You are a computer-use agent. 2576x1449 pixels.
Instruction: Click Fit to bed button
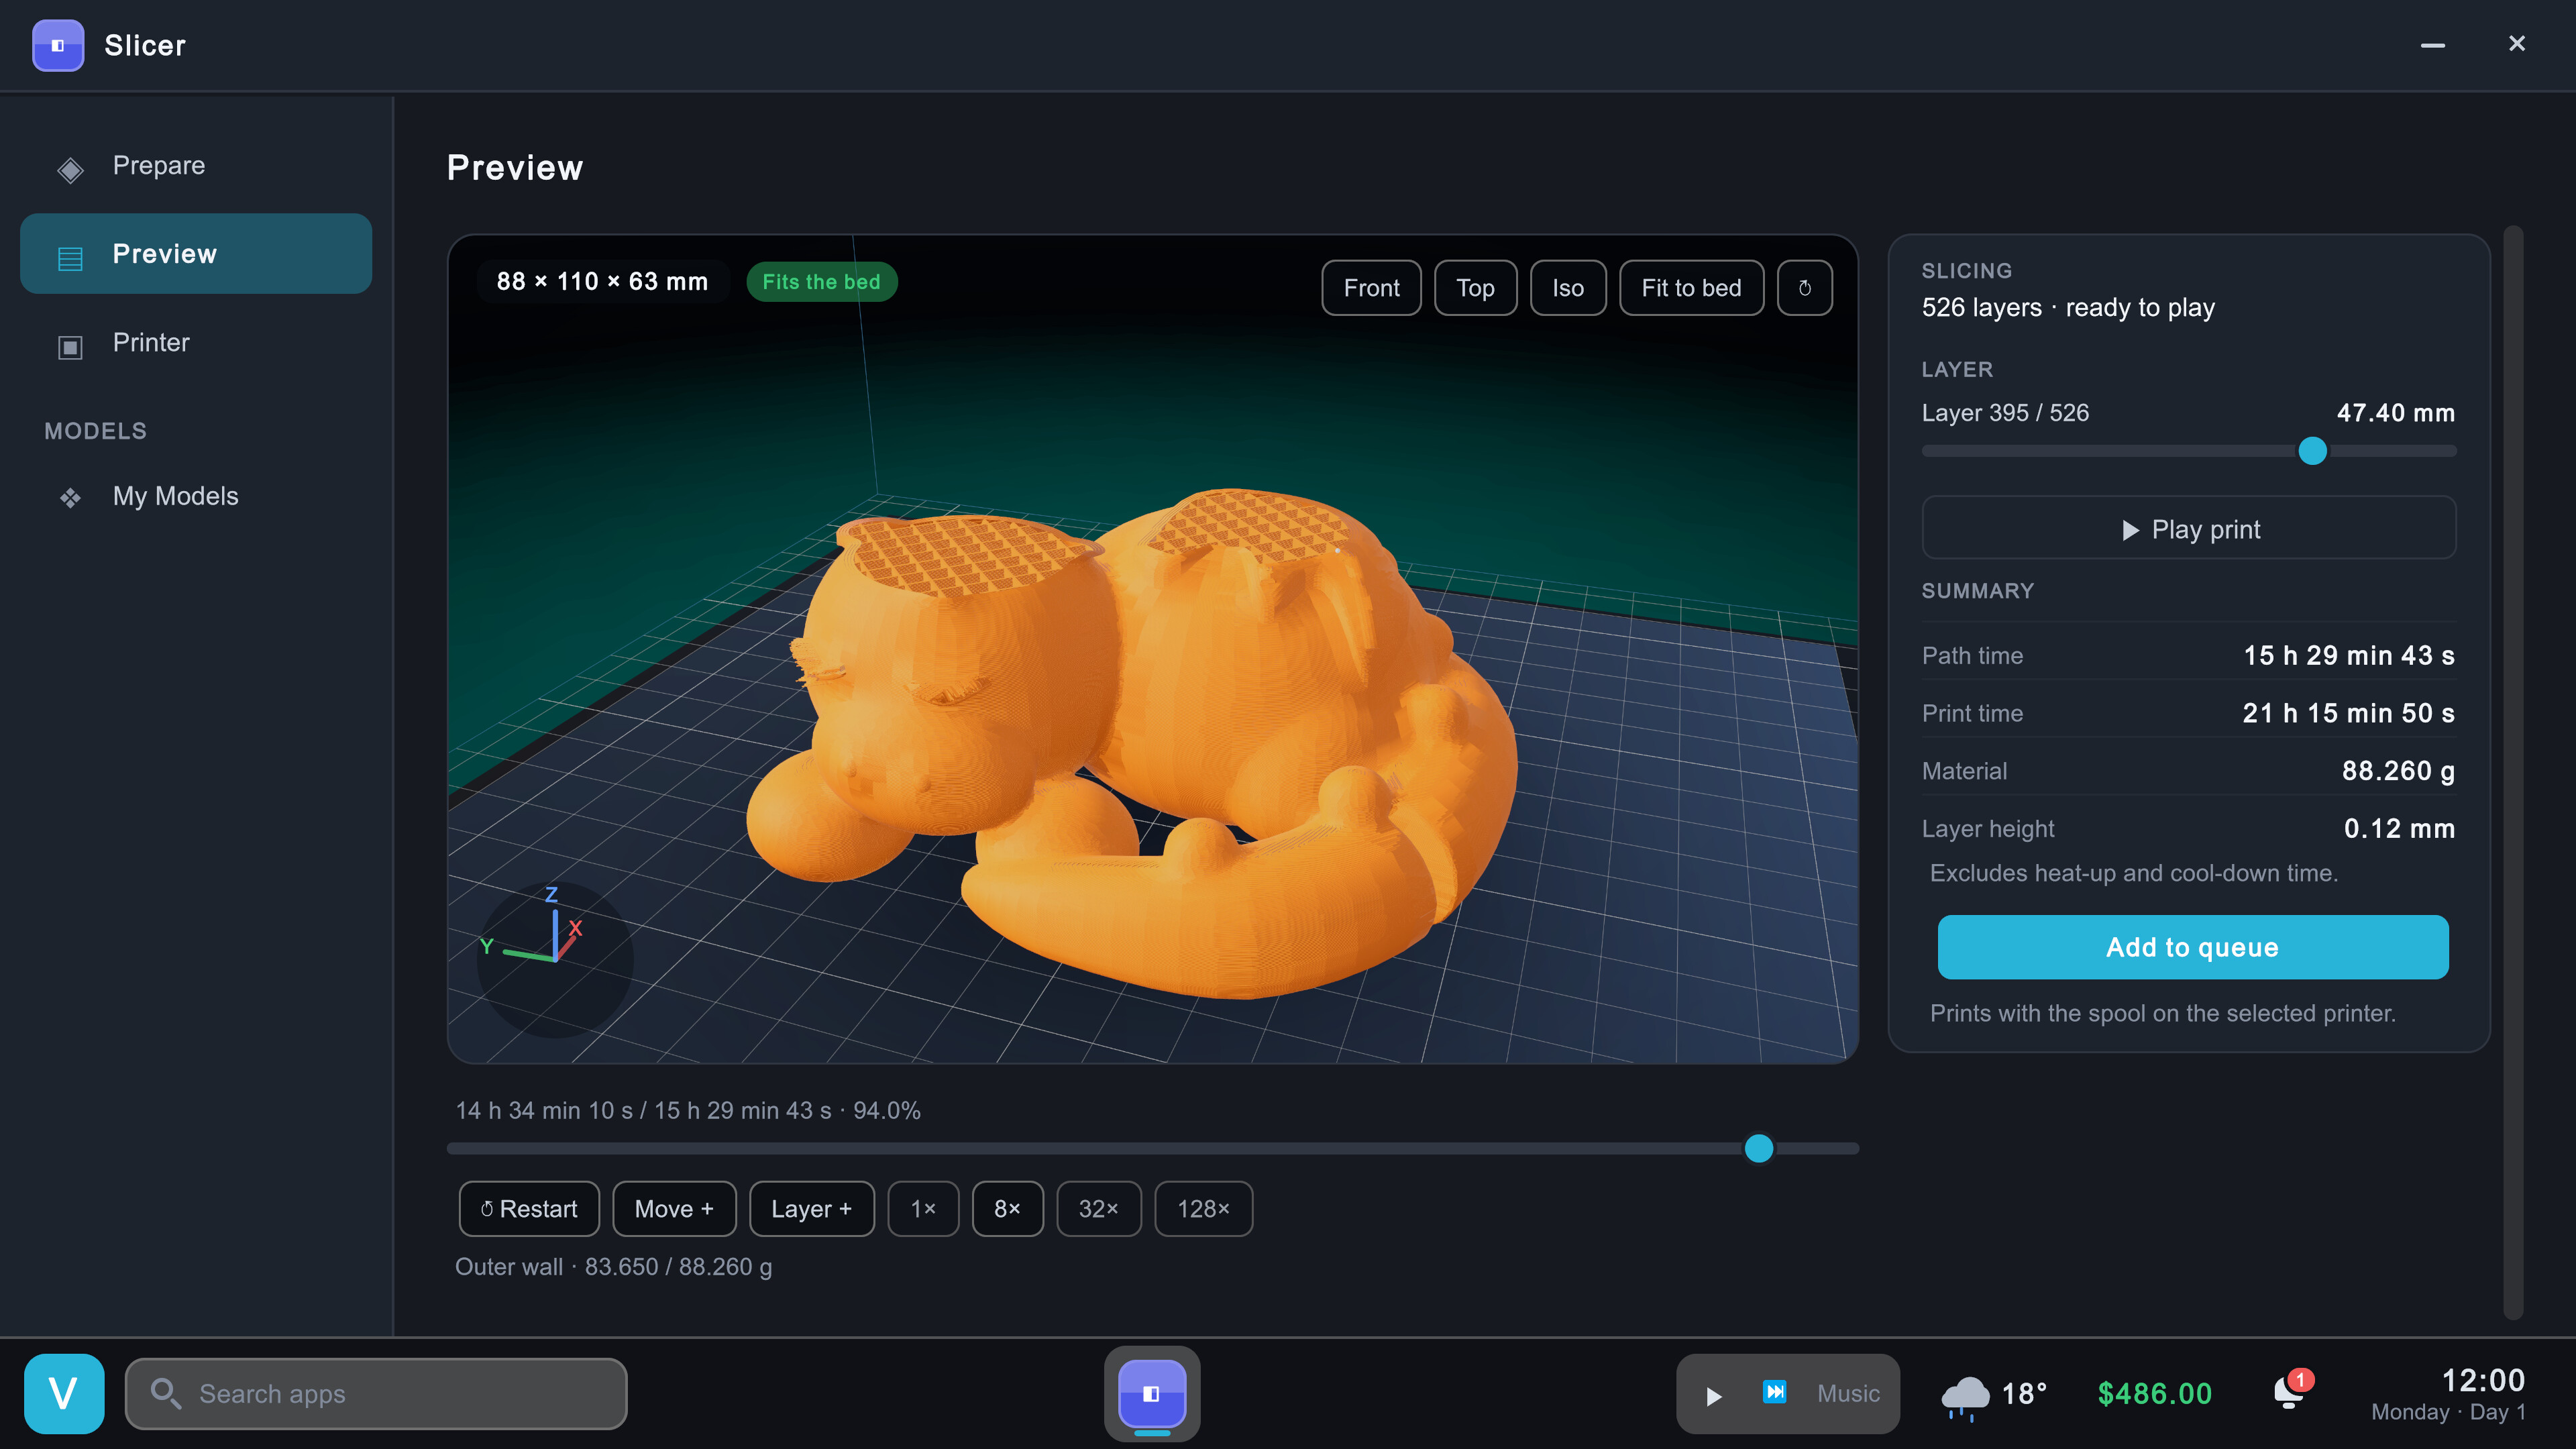1691,288
